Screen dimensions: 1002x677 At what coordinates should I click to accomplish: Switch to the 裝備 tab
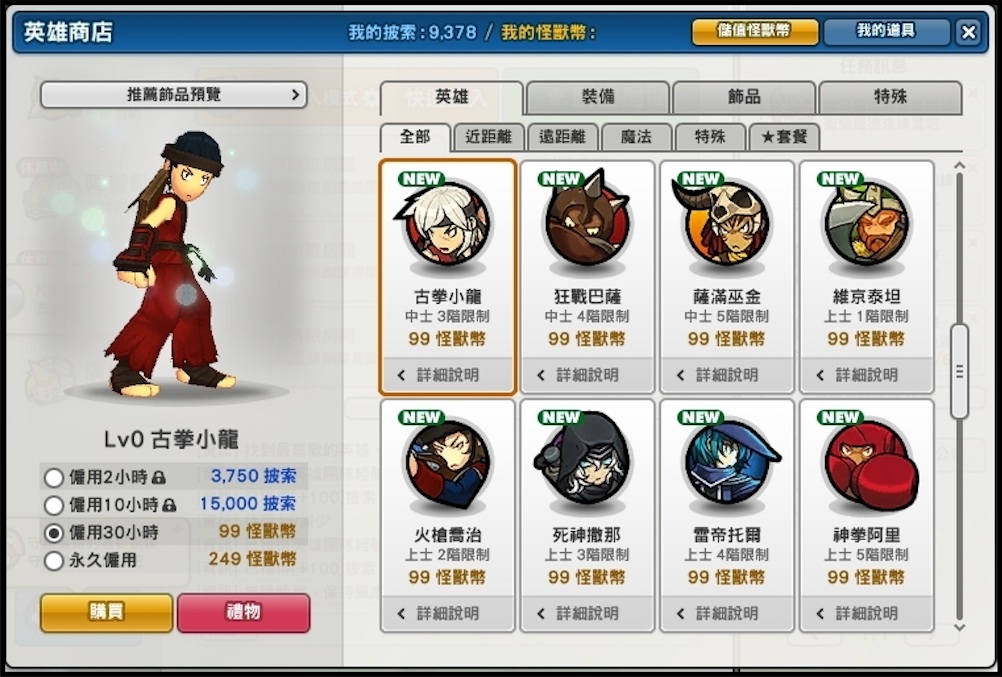(x=598, y=97)
